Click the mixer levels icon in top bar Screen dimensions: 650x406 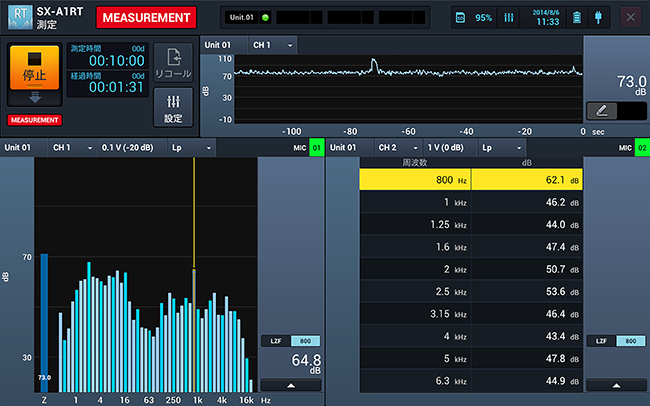(x=509, y=18)
